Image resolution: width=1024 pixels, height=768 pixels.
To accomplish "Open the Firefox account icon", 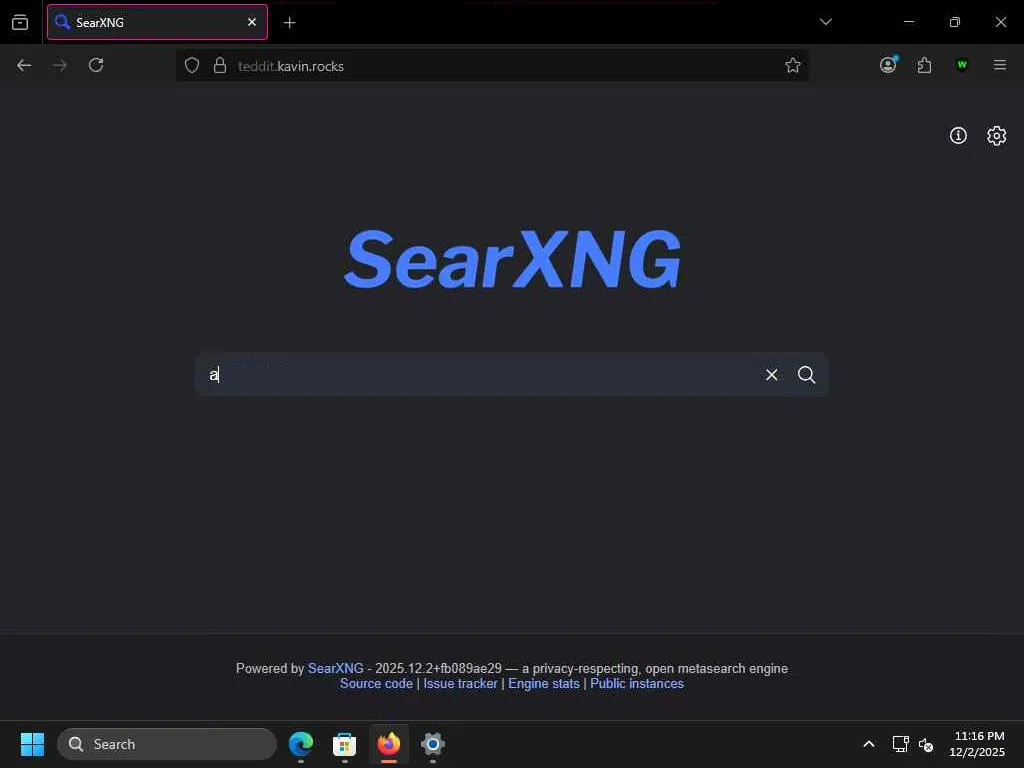I will (888, 65).
